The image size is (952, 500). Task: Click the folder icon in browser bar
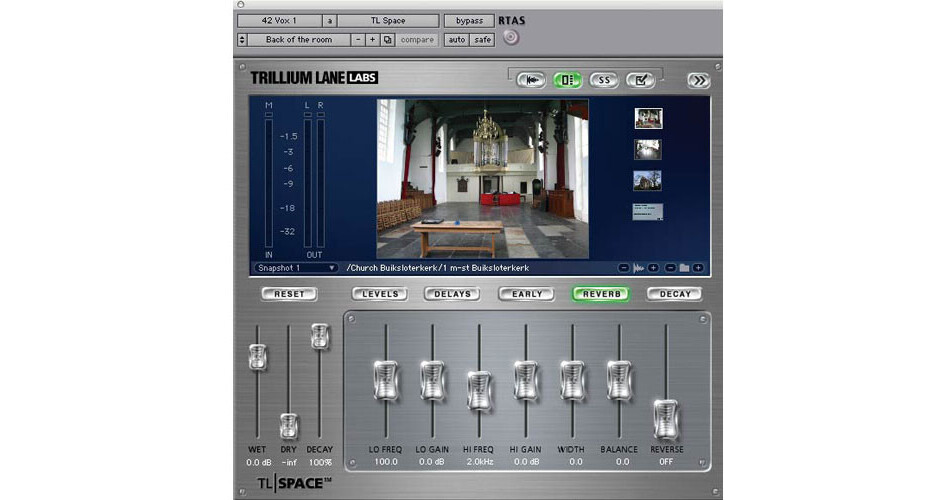(x=684, y=268)
